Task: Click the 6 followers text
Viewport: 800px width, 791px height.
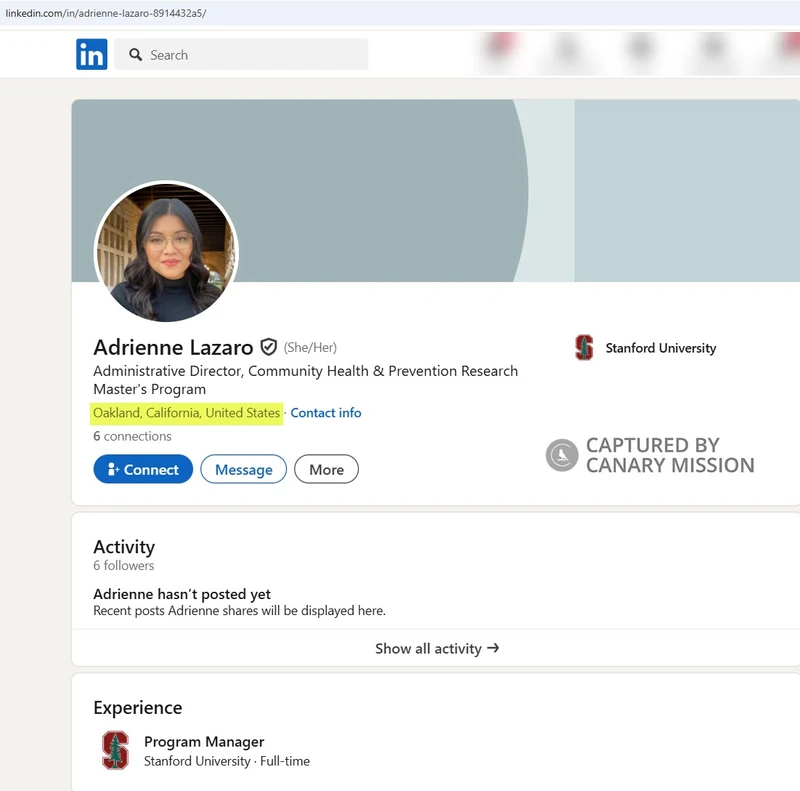Action: [x=123, y=565]
